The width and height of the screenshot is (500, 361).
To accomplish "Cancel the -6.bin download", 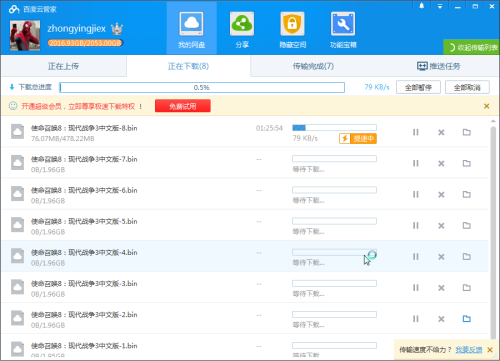I will (441, 194).
